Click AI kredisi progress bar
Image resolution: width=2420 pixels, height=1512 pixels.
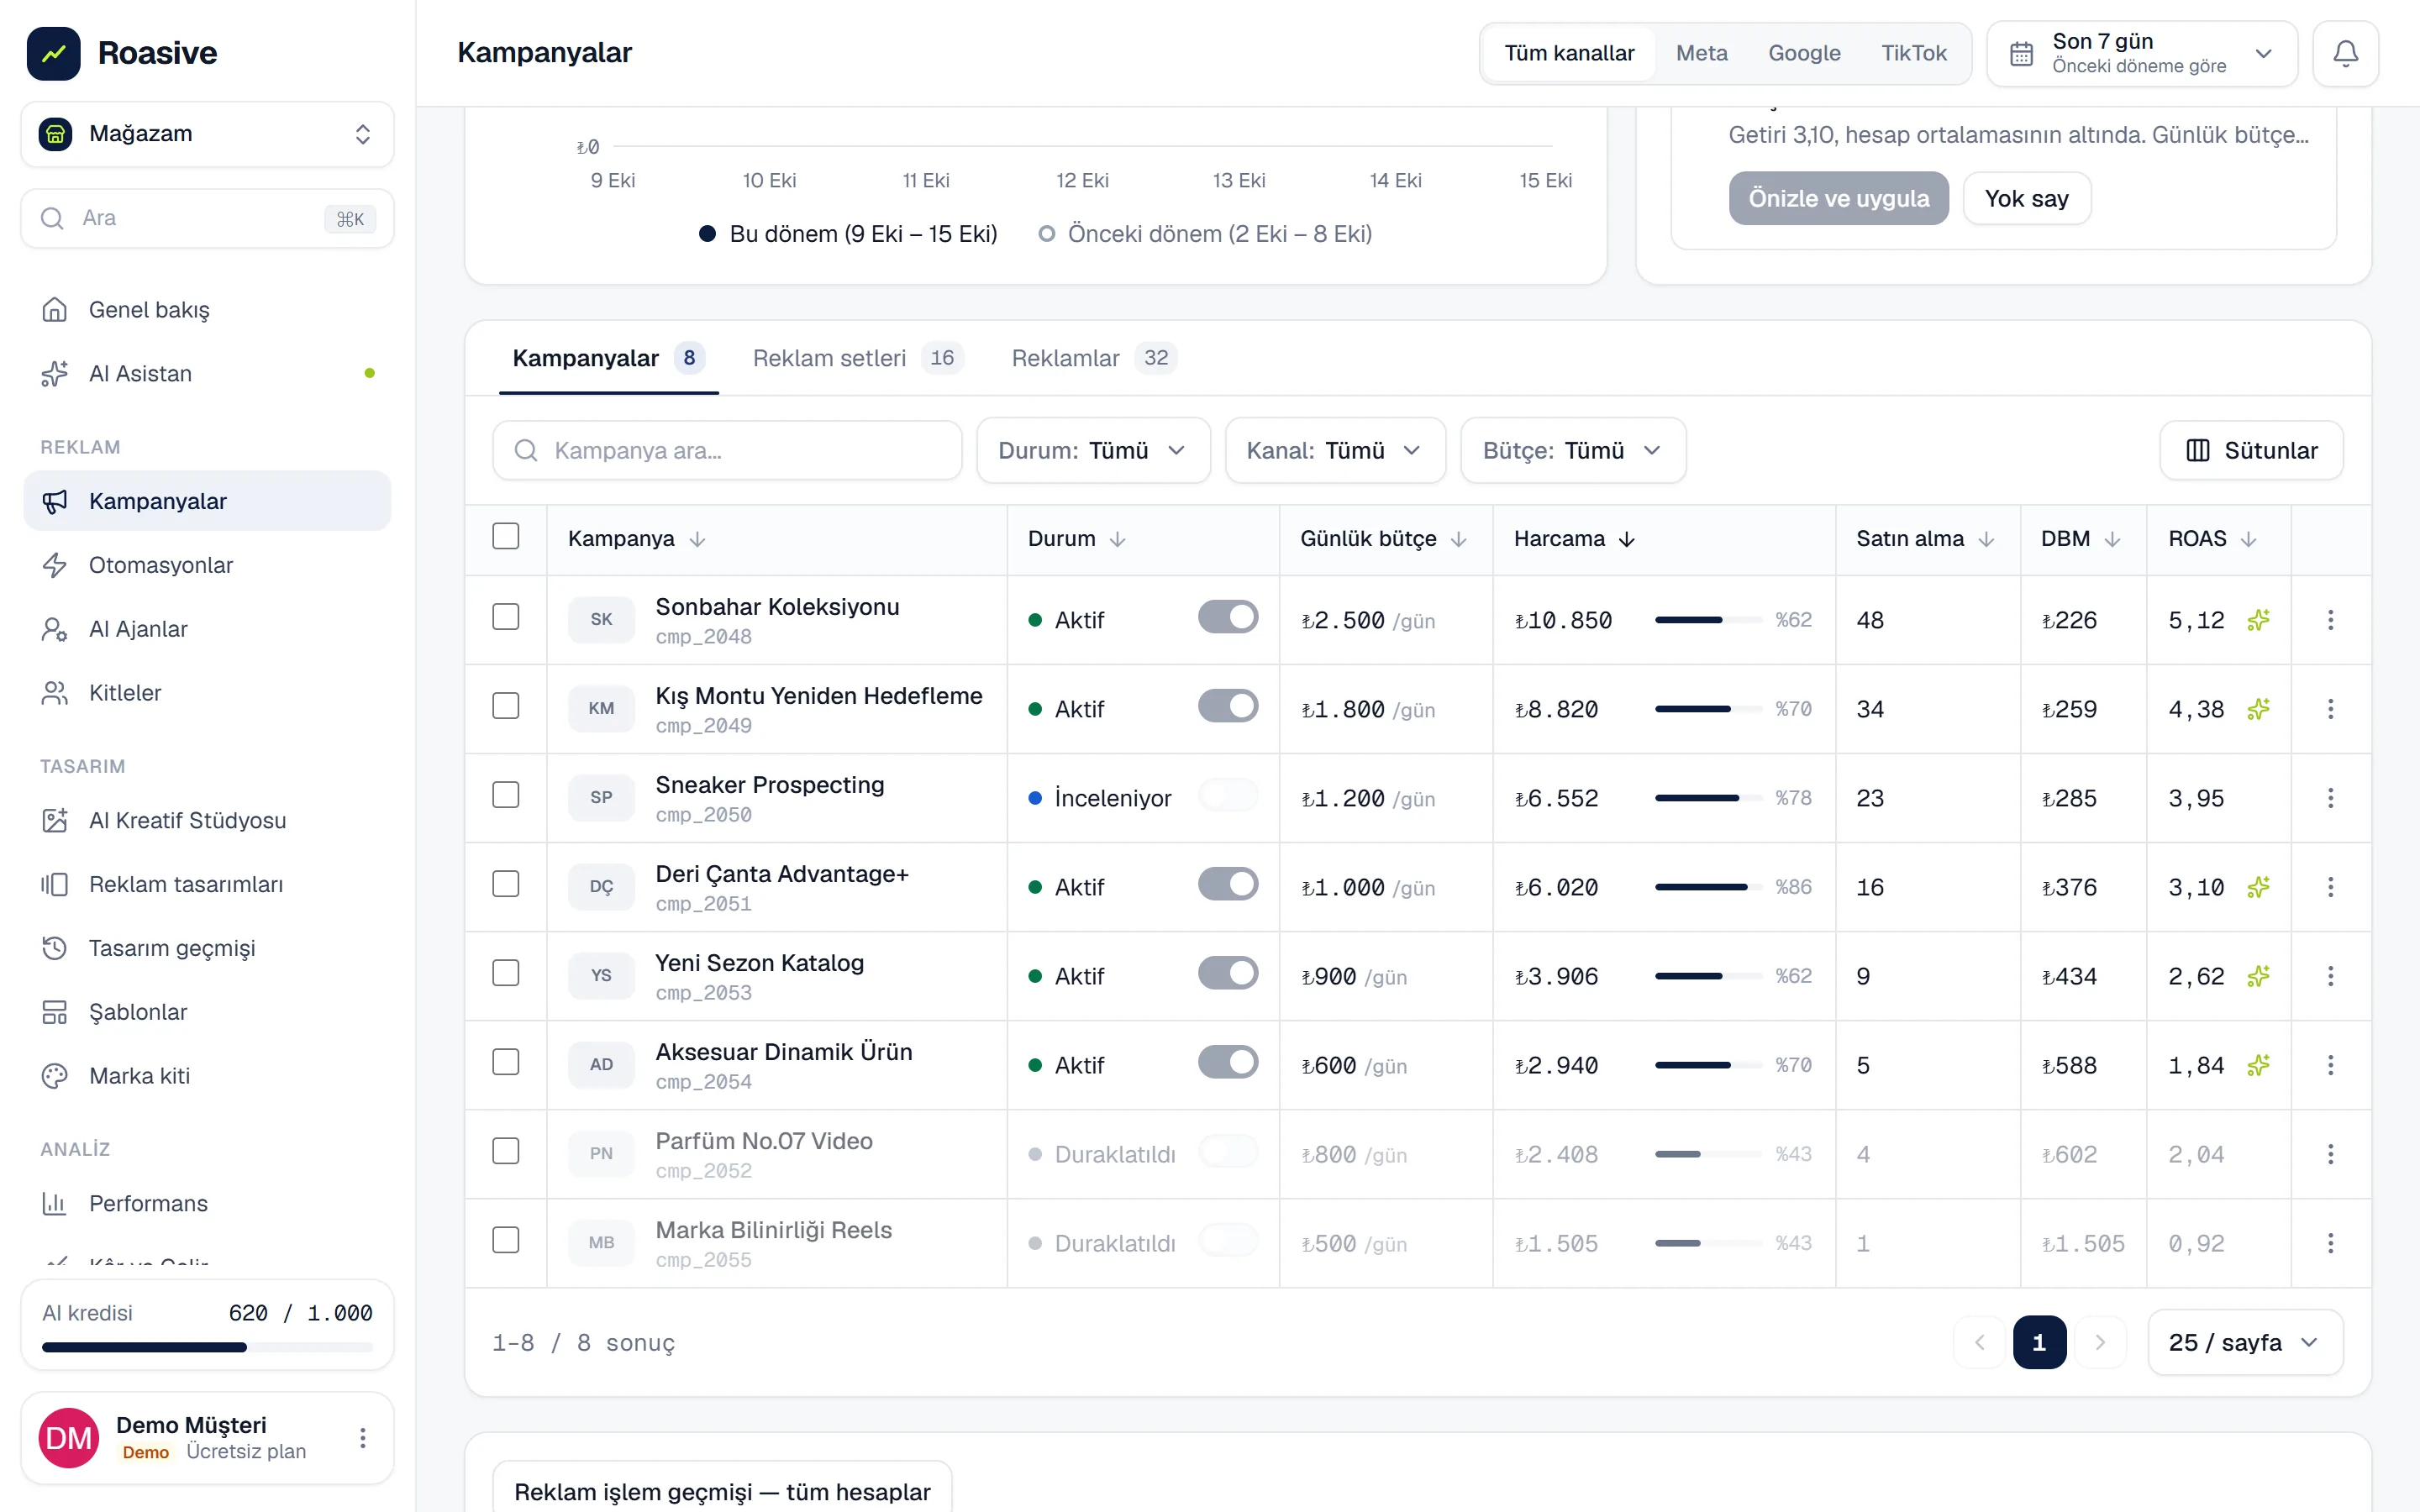(x=207, y=1347)
